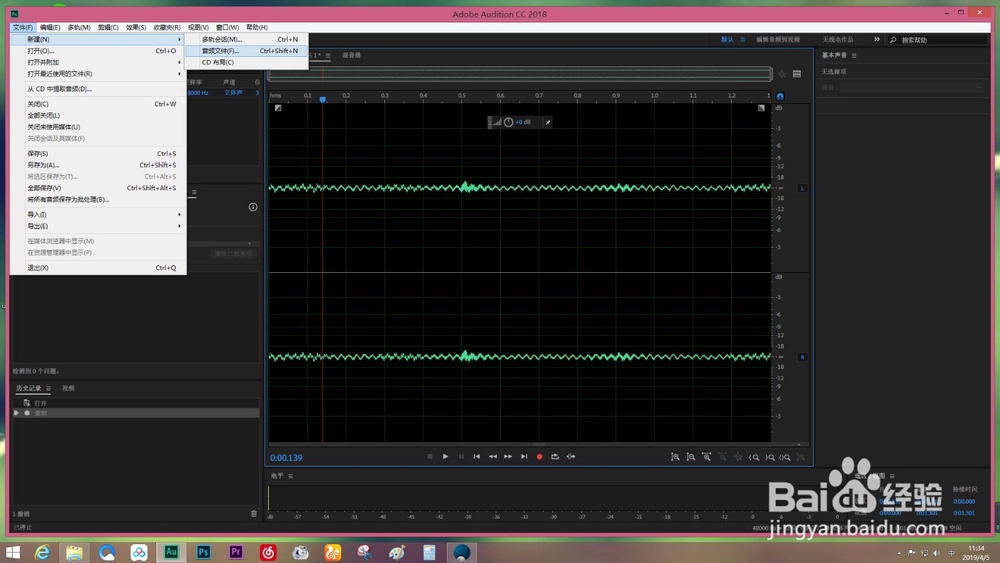Image resolution: width=1000 pixels, height=563 pixels.
Task: Click zoom in at out-point icon
Action: point(770,457)
